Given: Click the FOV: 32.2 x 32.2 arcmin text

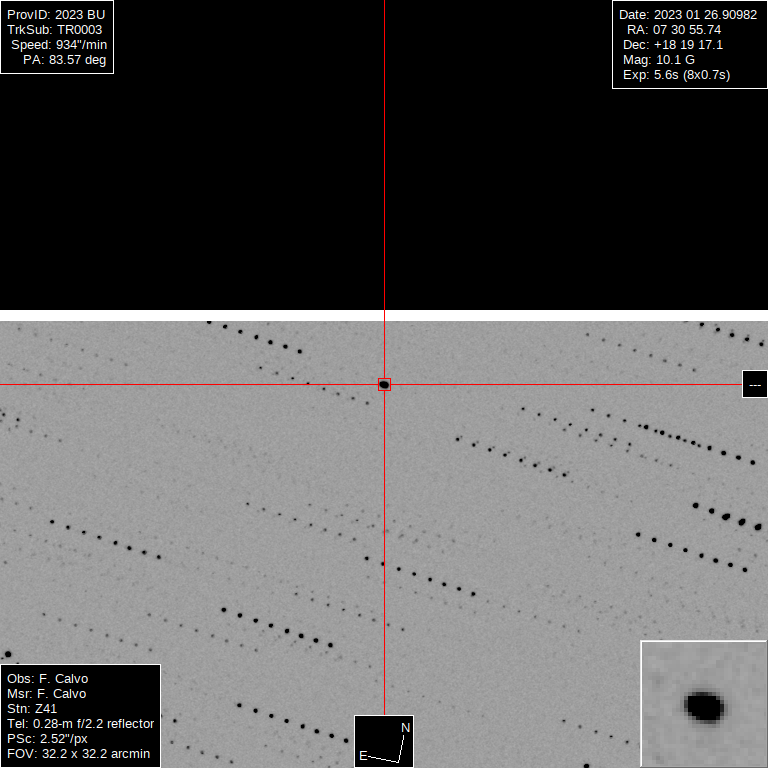Looking at the screenshot, I should 78,753.
